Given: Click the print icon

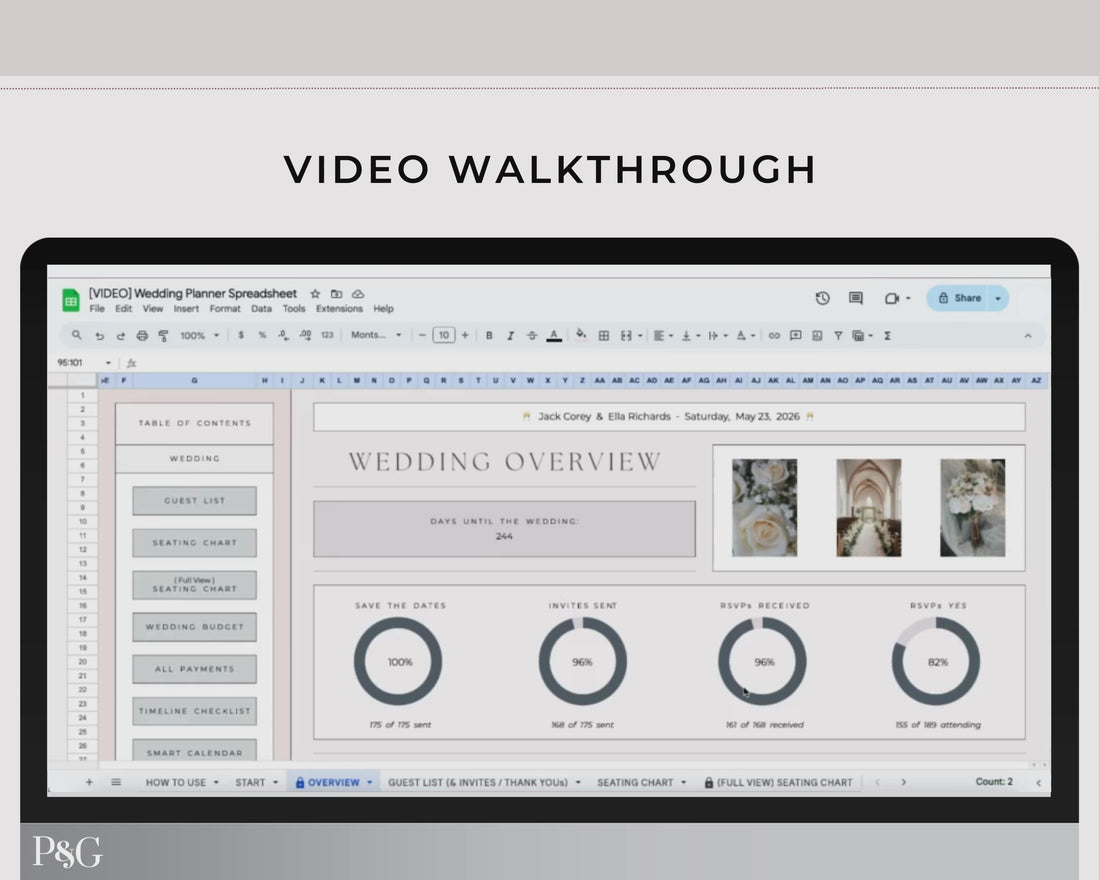Looking at the screenshot, I should click(142, 336).
